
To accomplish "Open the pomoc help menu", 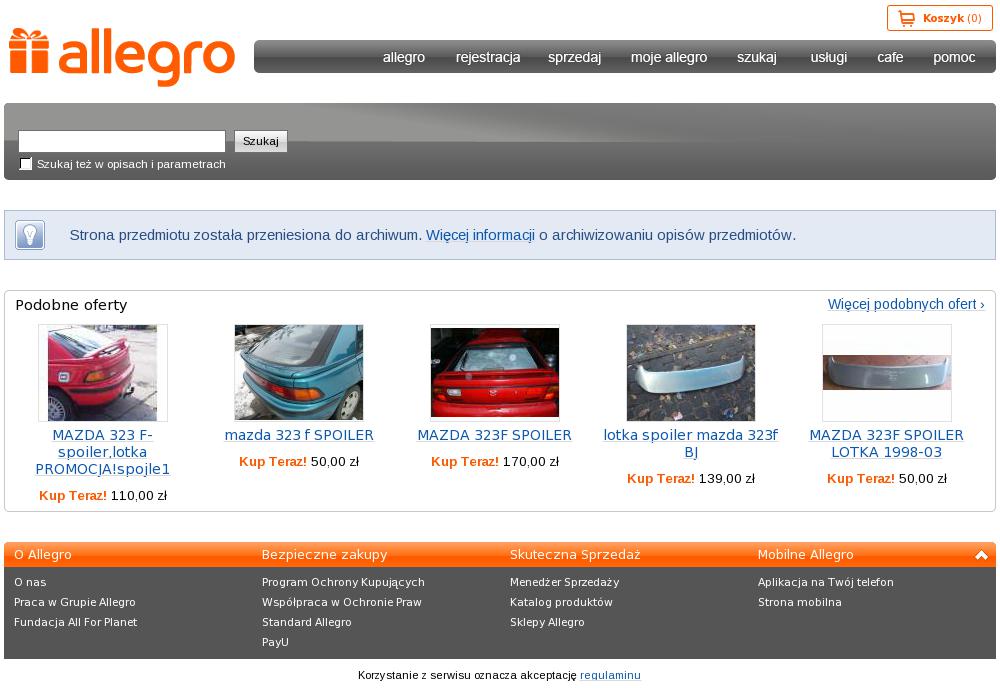I will [x=953, y=57].
